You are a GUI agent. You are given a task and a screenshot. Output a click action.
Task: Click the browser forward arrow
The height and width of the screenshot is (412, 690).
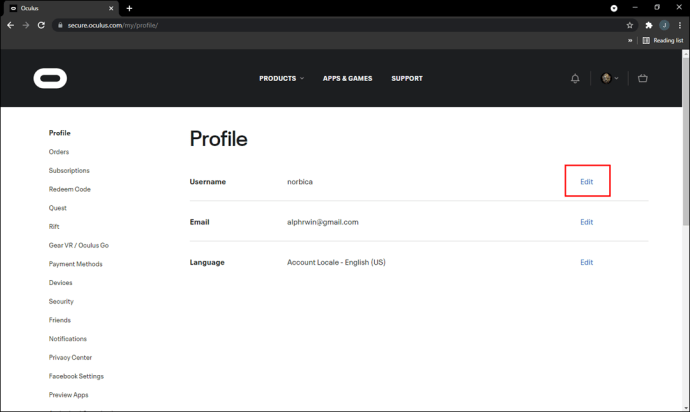tap(26, 25)
